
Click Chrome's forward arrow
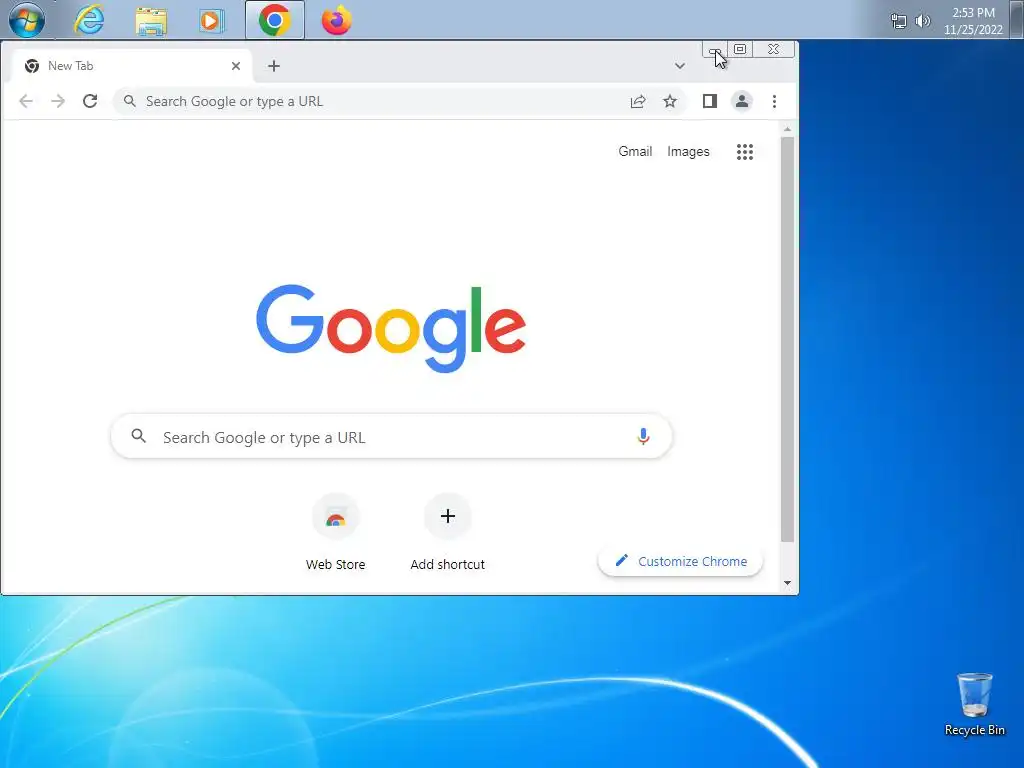click(57, 101)
